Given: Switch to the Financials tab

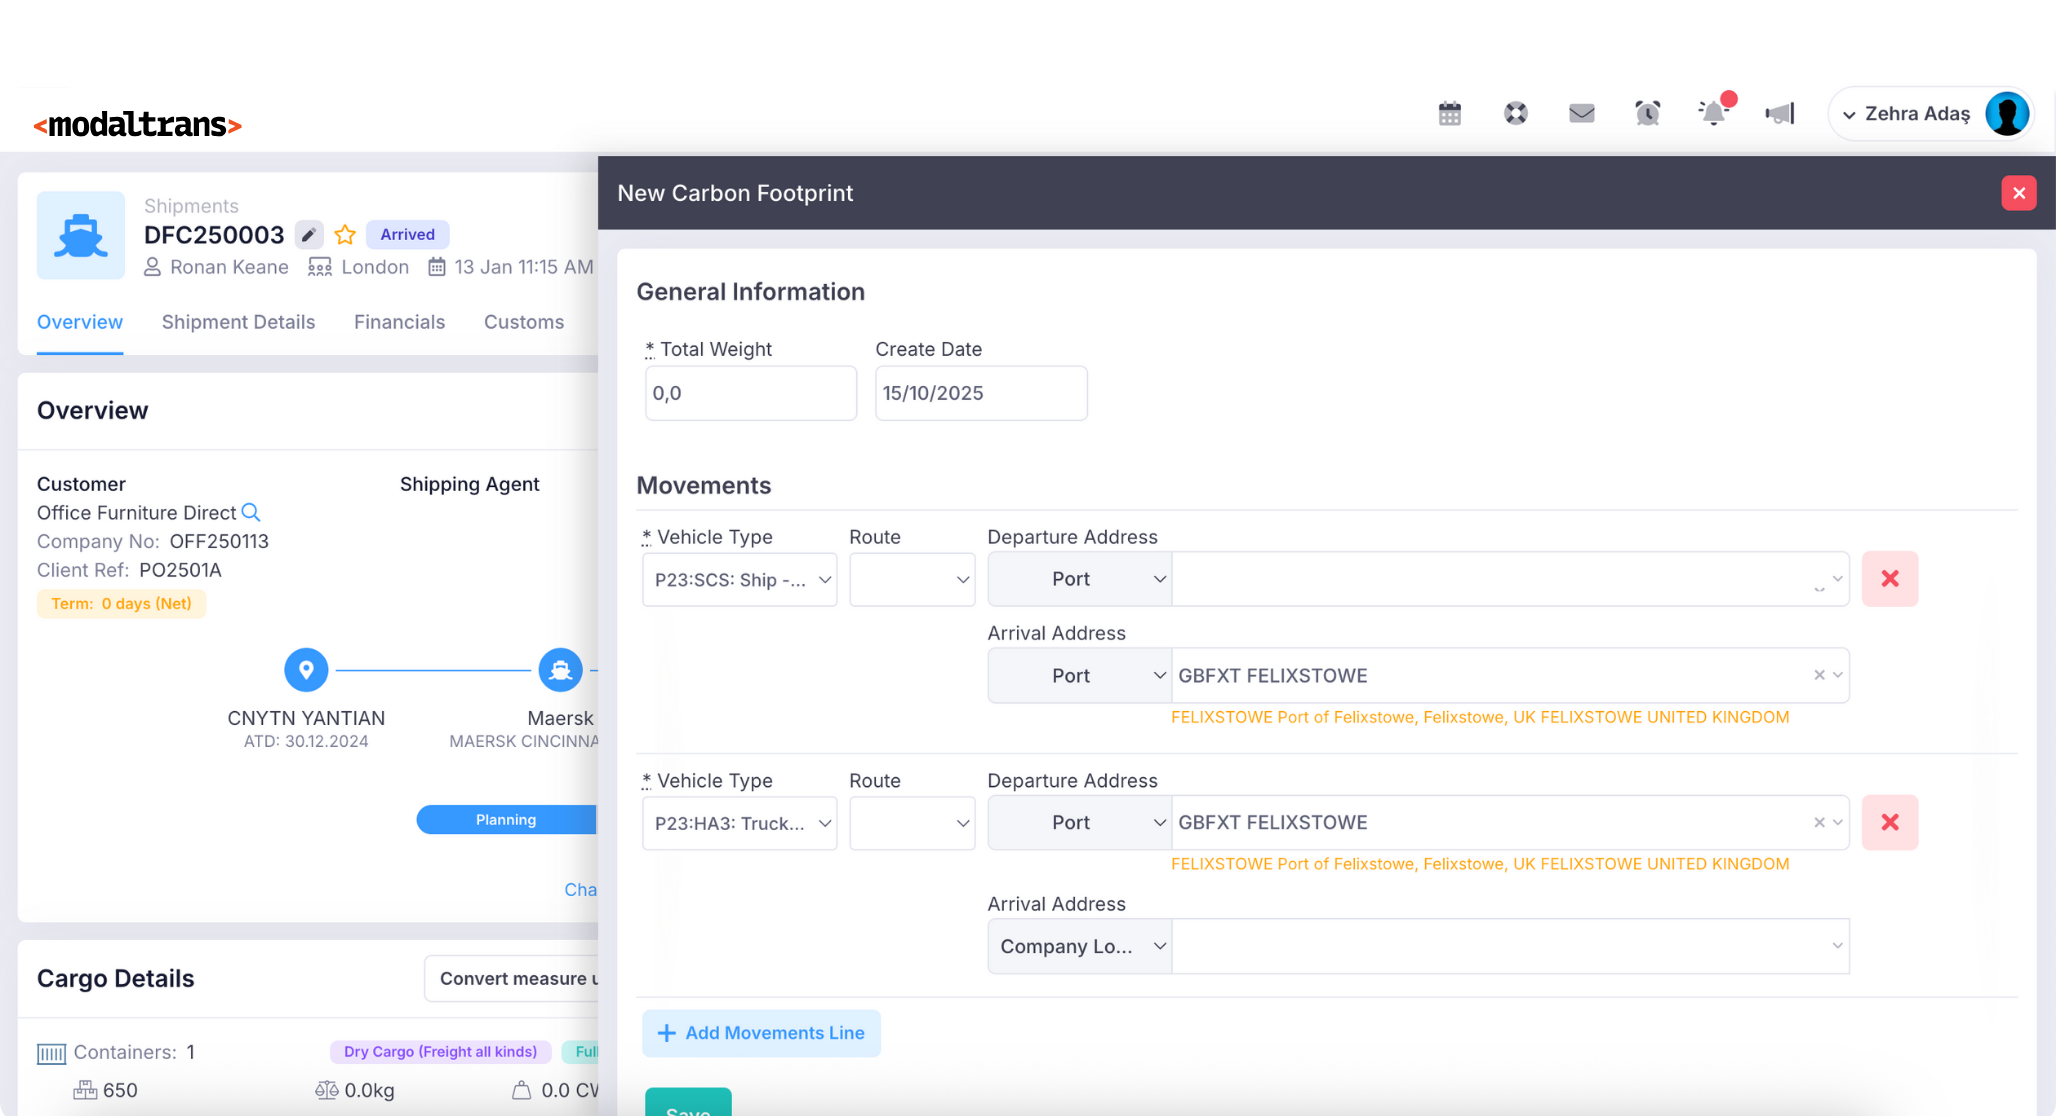Looking at the screenshot, I should (399, 322).
